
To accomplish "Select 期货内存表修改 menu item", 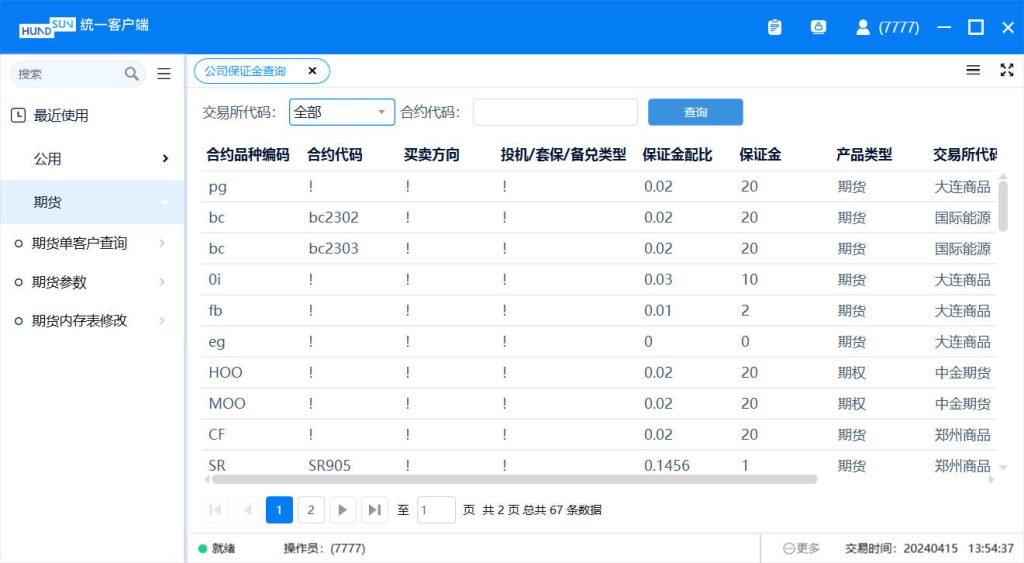I will (x=80, y=321).
